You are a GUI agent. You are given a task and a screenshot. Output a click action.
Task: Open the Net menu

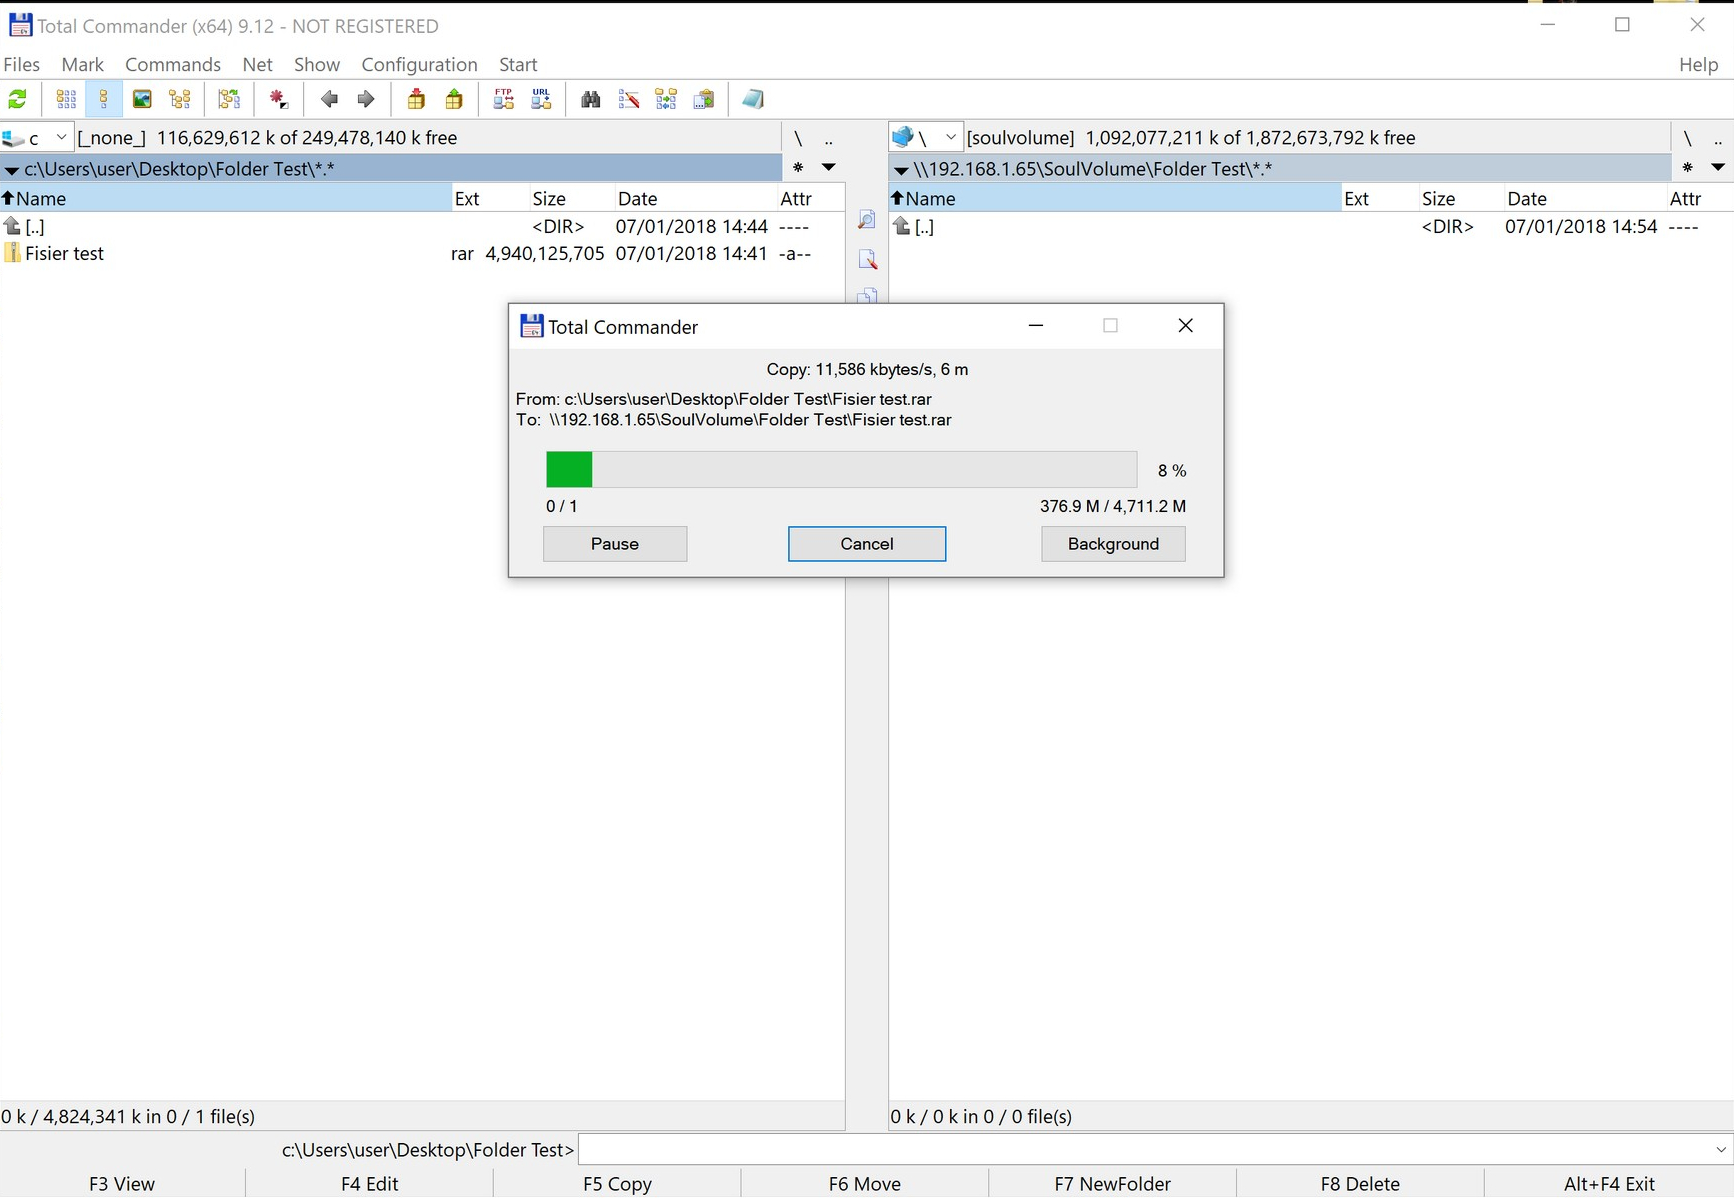257,64
